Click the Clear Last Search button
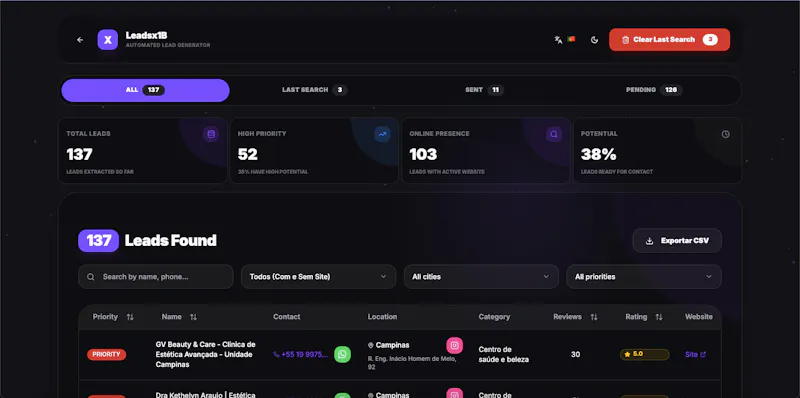 tap(669, 40)
